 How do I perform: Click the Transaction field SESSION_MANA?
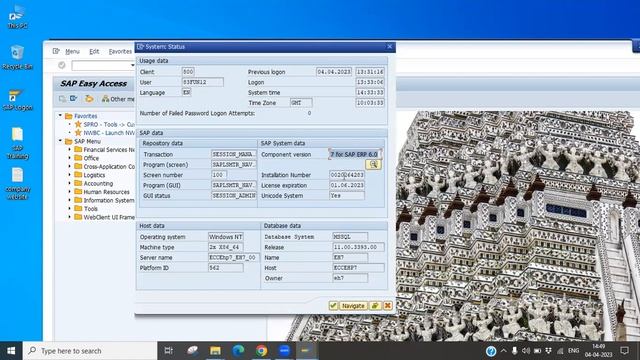234,154
